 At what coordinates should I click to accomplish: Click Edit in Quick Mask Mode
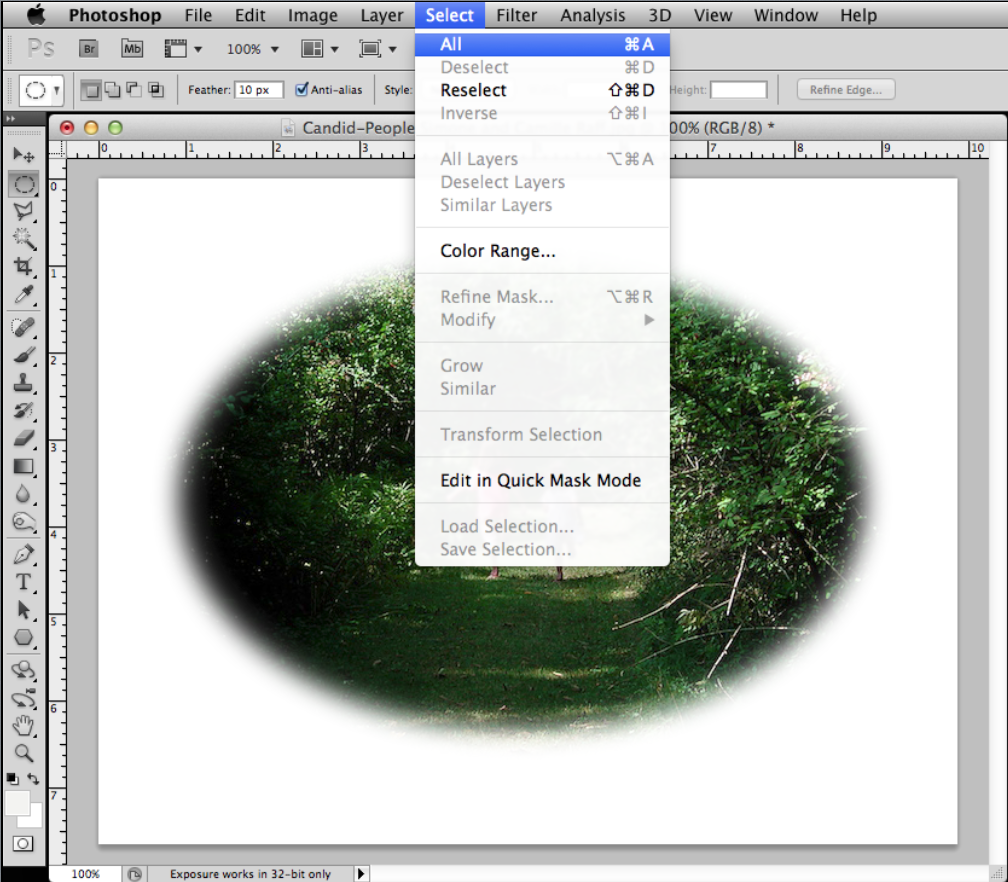tap(540, 480)
